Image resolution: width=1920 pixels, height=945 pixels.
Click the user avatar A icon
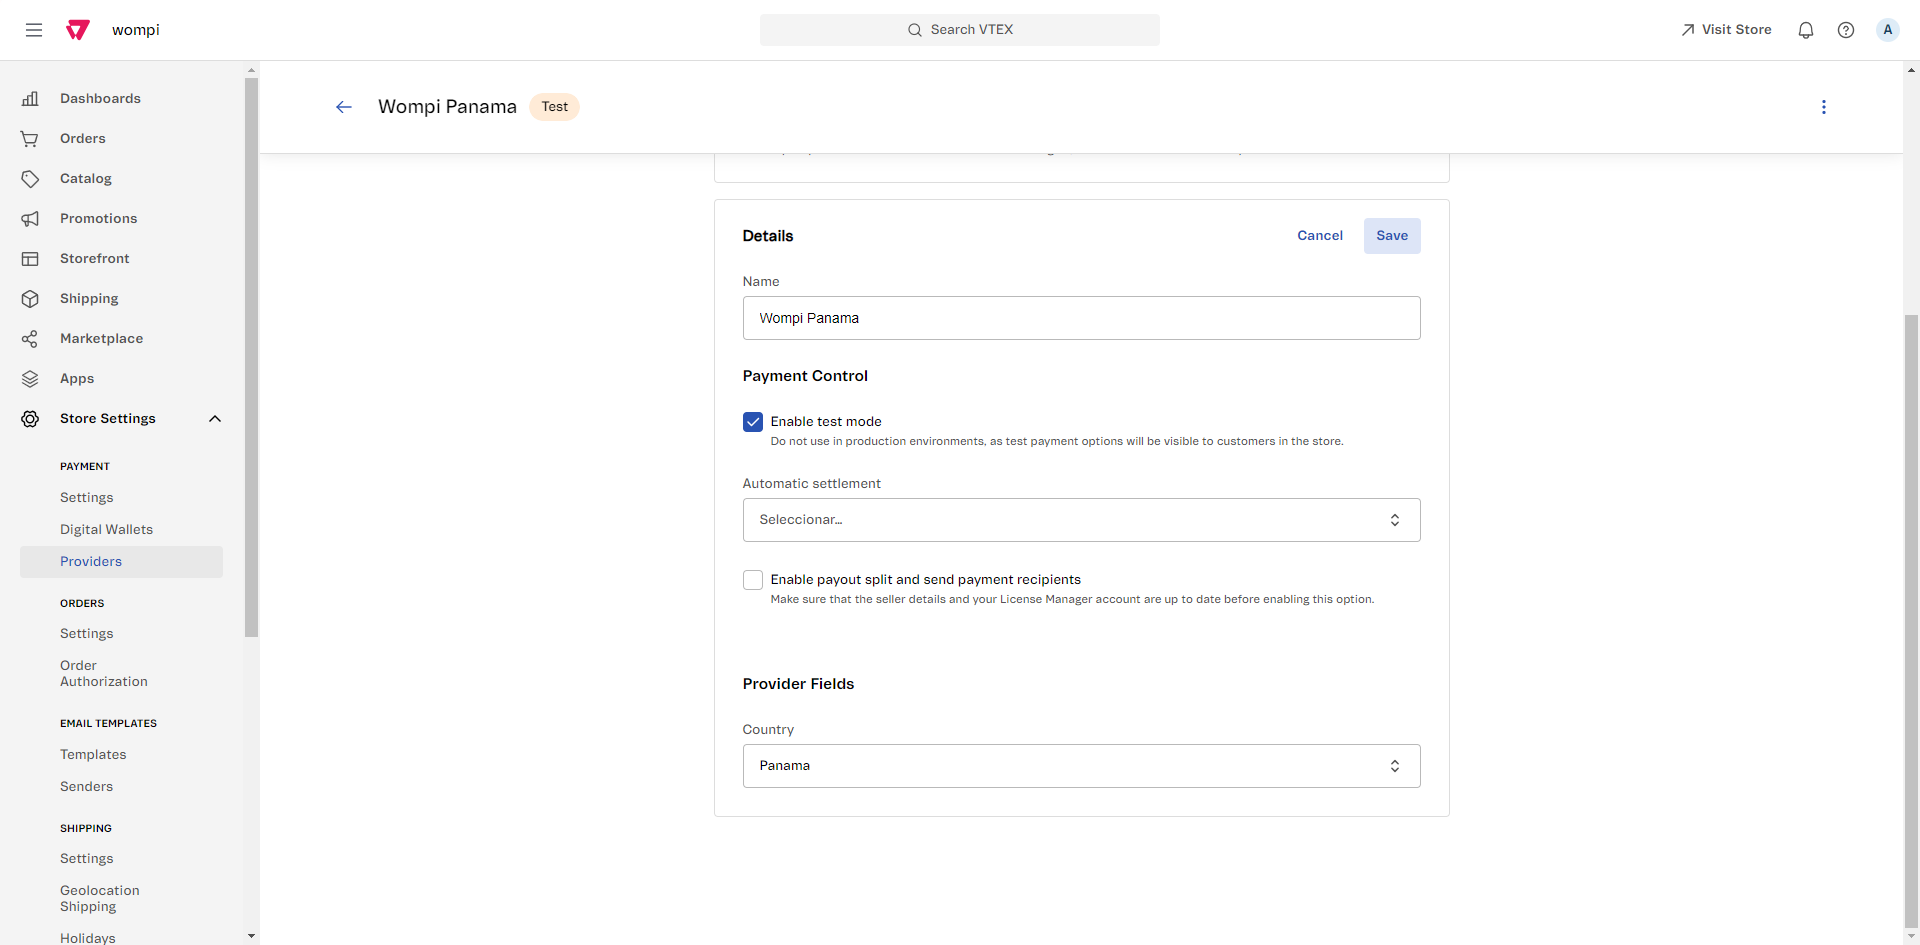pos(1887,30)
